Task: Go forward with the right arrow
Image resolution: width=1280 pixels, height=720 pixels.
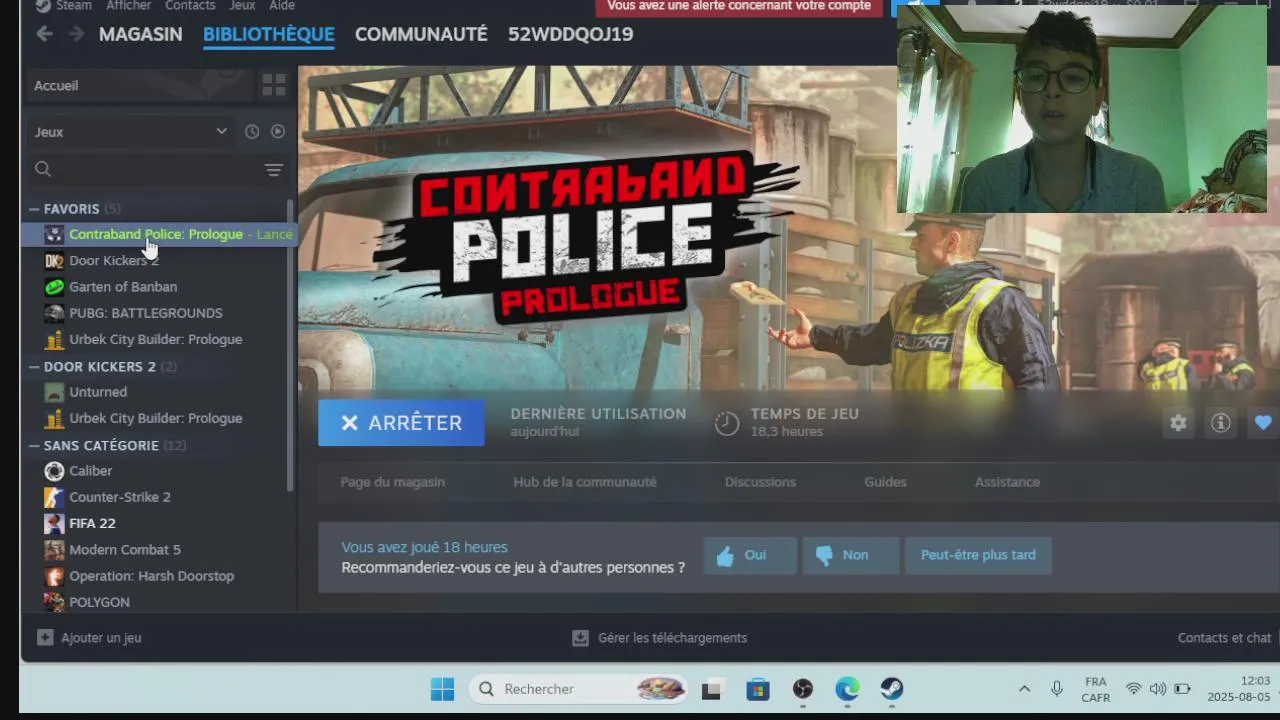Action: pyautogui.click(x=77, y=34)
